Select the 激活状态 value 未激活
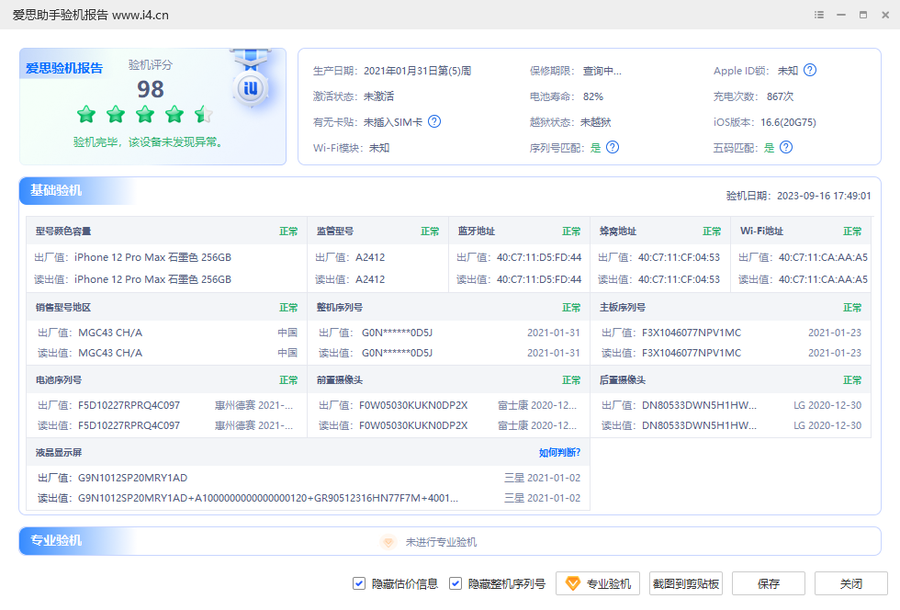Screen dimensions: 900x610 click(379, 96)
